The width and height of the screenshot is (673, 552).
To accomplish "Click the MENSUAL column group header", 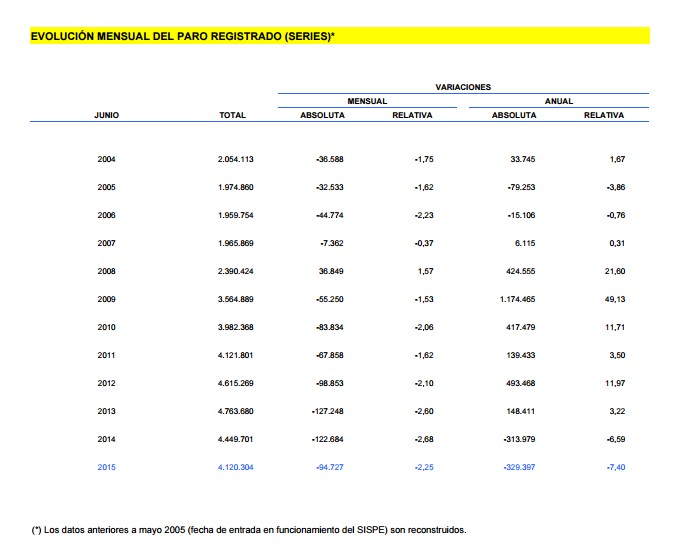I will coord(367,101).
